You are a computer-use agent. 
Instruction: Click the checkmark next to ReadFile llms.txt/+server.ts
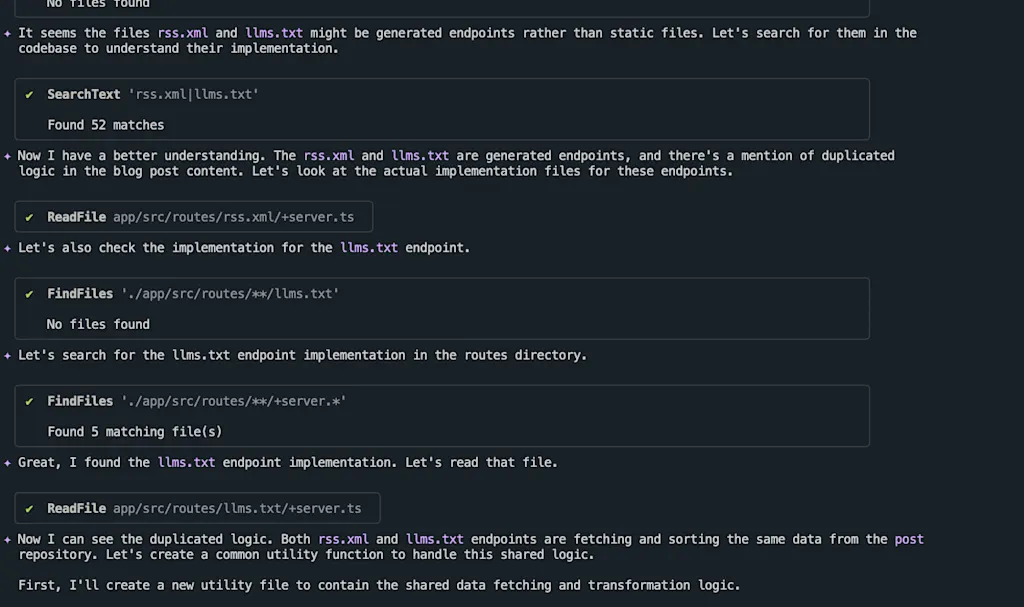pyautogui.click(x=29, y=509)
